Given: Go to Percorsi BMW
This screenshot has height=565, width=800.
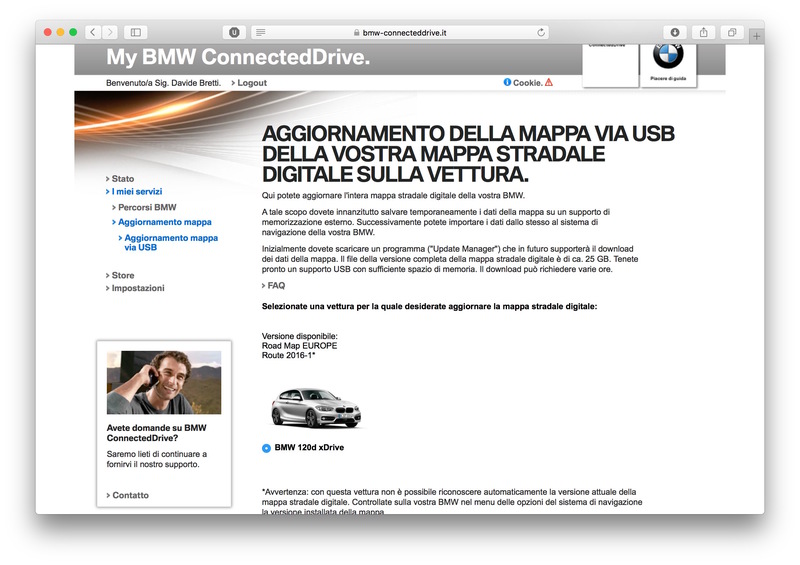Looking at the screenshot, I should (x=147, y=207).
